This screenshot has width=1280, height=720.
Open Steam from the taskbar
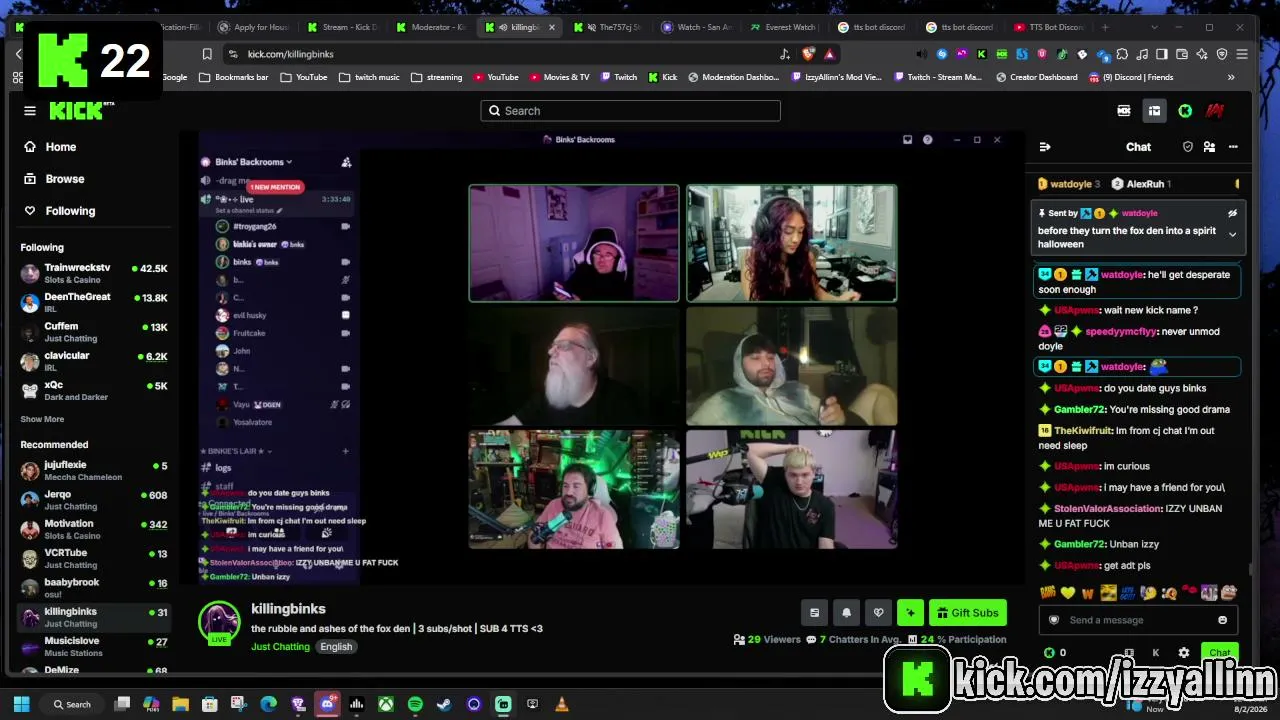point(444,705)
